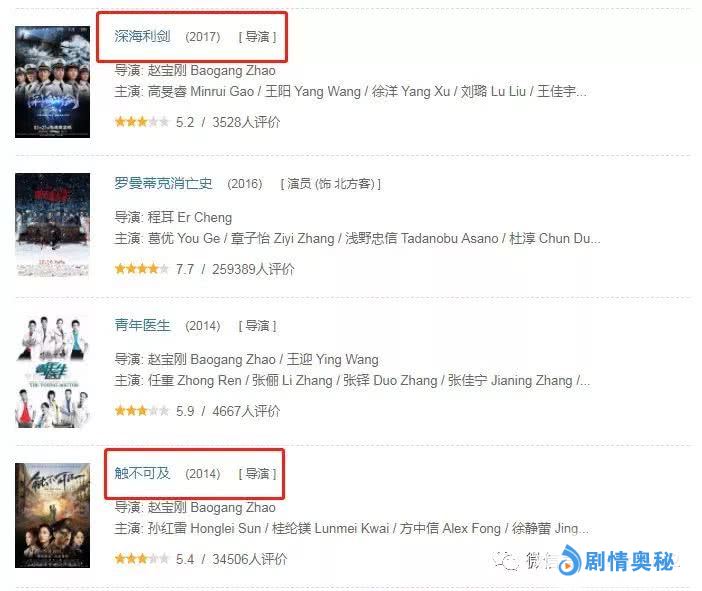Click the 7.7 rating score
This screenshot has width=702, height=591.
[185, 269]
